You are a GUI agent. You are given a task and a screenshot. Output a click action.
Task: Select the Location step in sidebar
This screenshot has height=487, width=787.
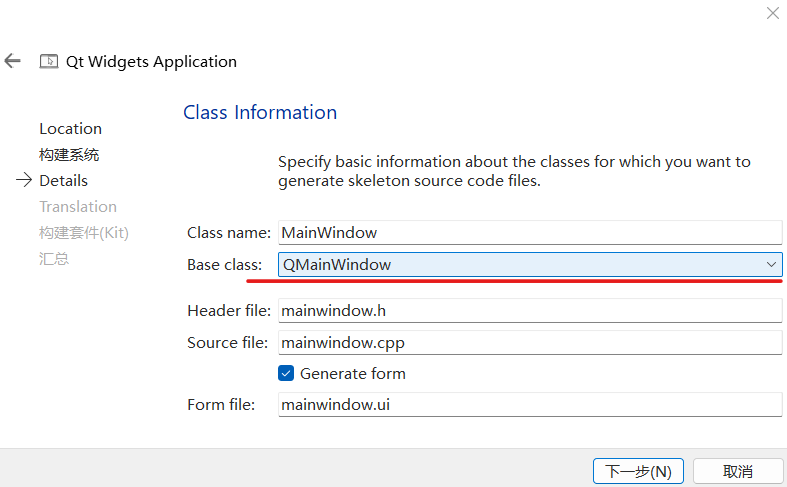[x=71, y=129]
